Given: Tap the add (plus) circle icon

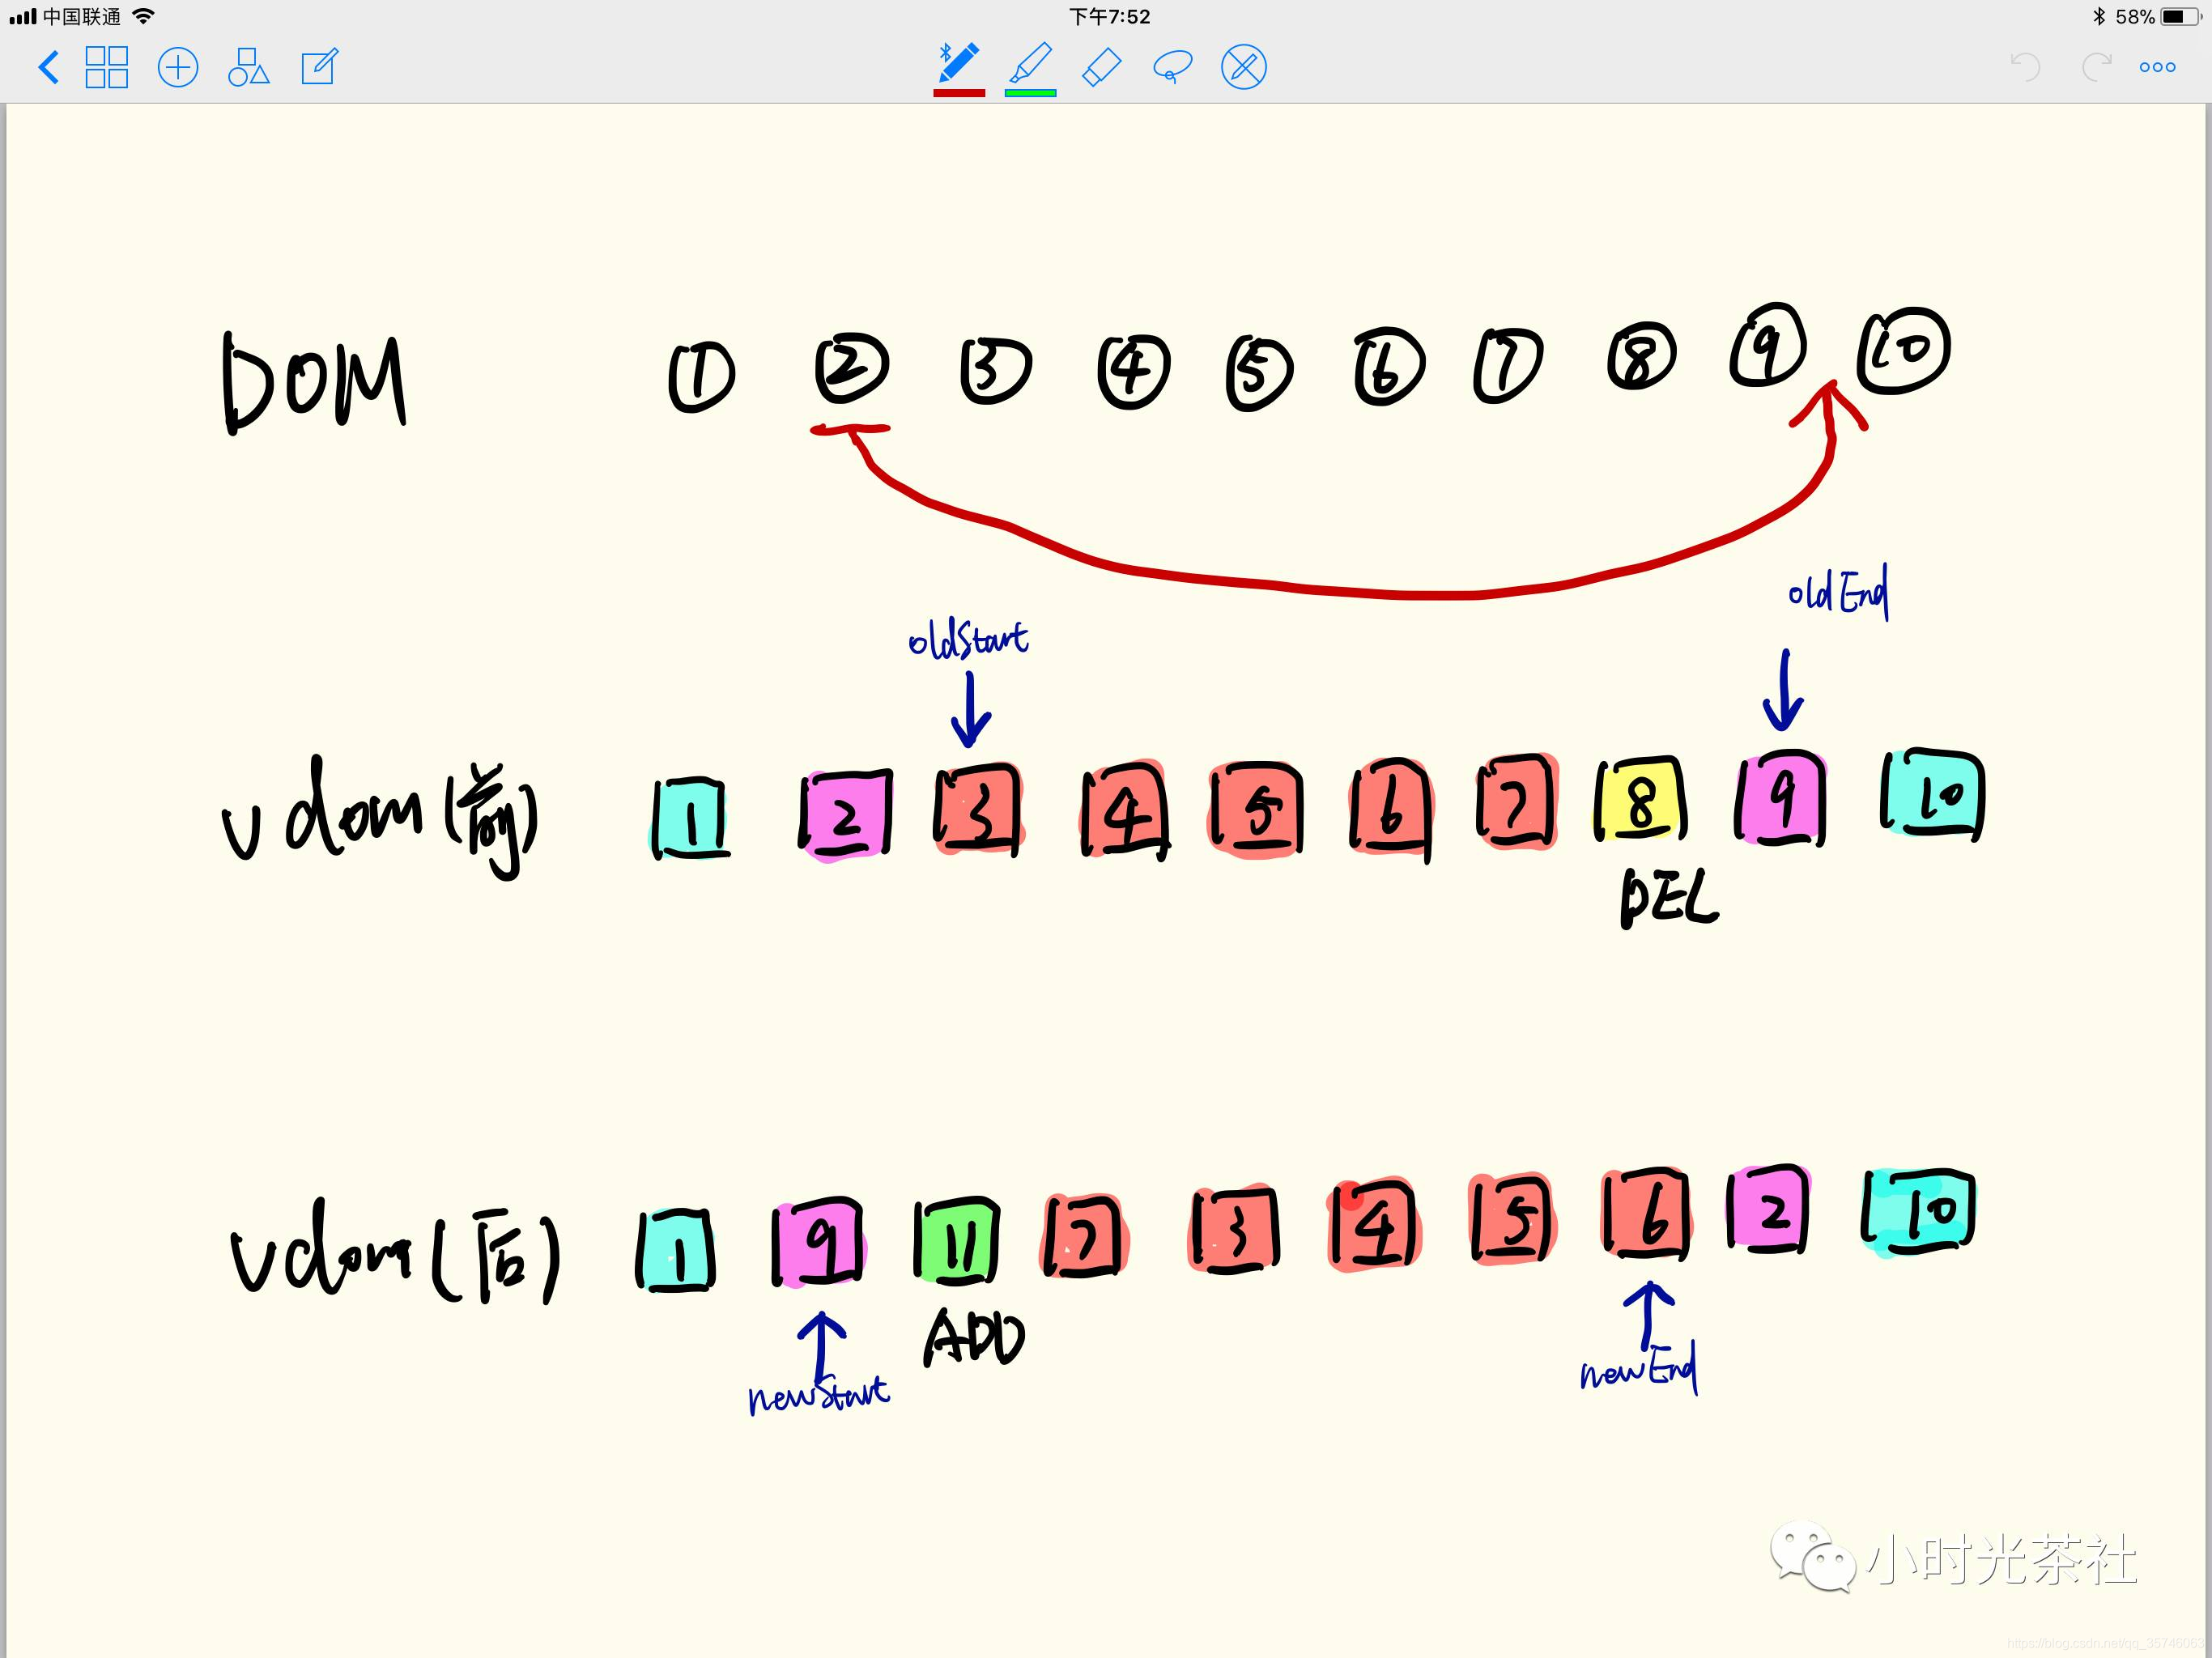Looking at the screenshot, I should pos(178,68).
